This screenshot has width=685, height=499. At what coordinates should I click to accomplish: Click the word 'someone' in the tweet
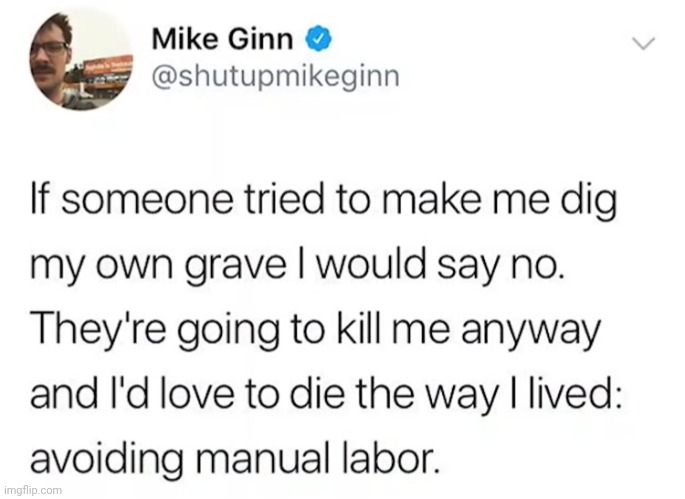[147, 202]
